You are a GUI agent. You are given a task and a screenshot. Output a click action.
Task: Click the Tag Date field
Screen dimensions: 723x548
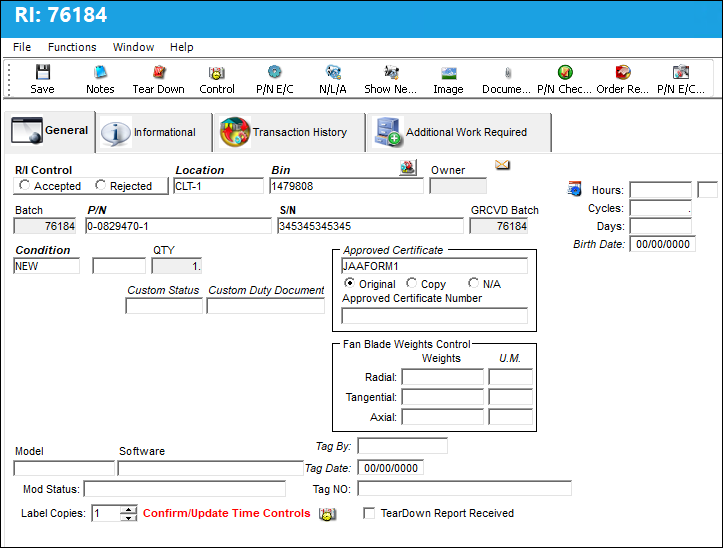click(x=390, y=468)
